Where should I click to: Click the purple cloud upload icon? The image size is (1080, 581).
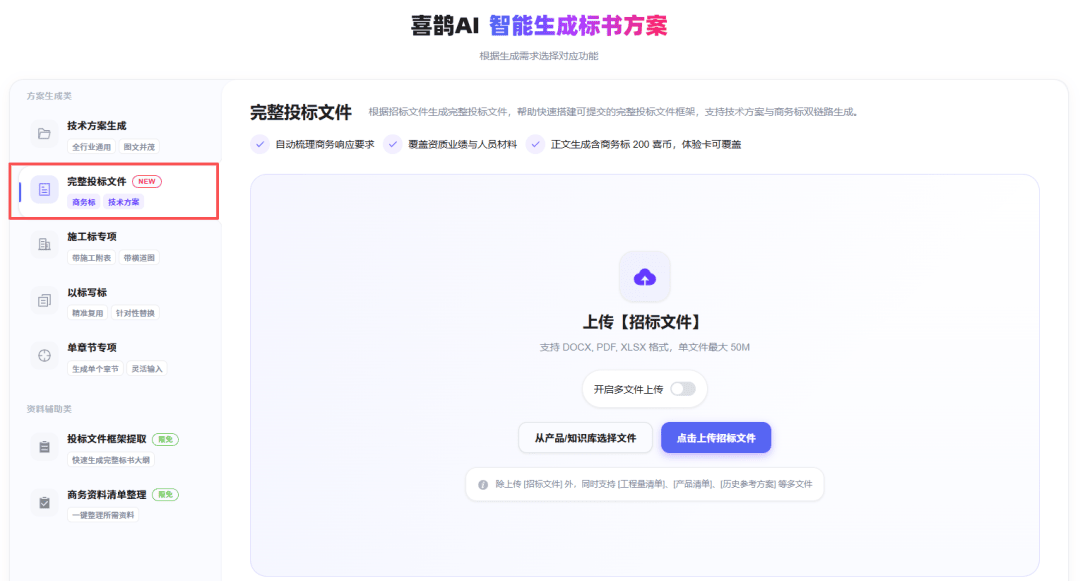(645, 277)
